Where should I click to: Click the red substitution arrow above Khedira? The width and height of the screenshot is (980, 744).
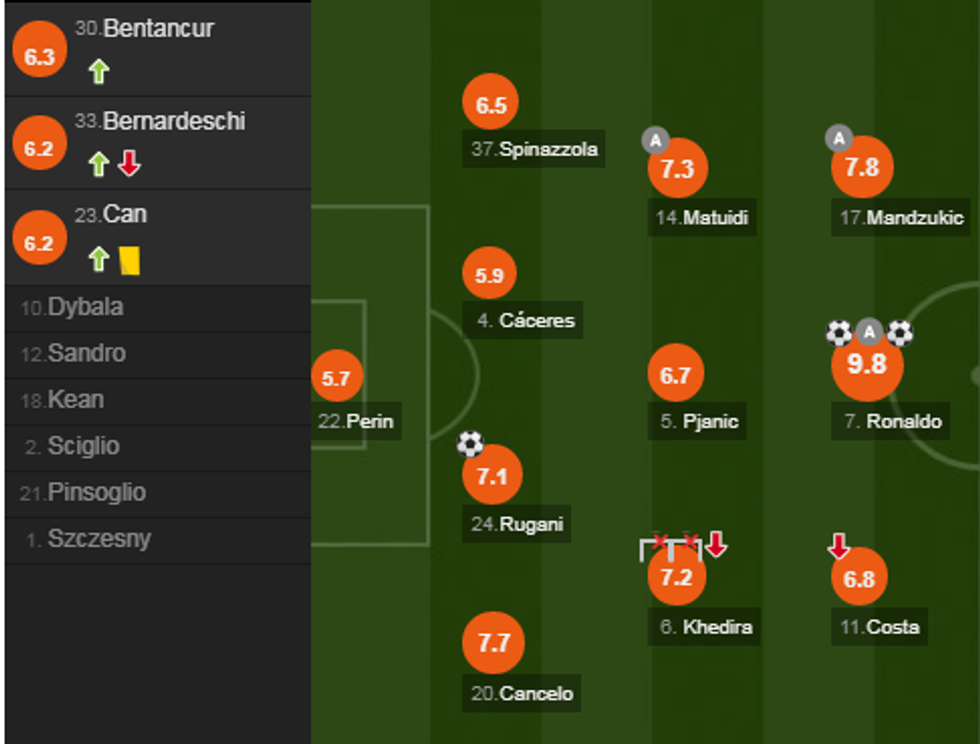click(x=715, y=545)
